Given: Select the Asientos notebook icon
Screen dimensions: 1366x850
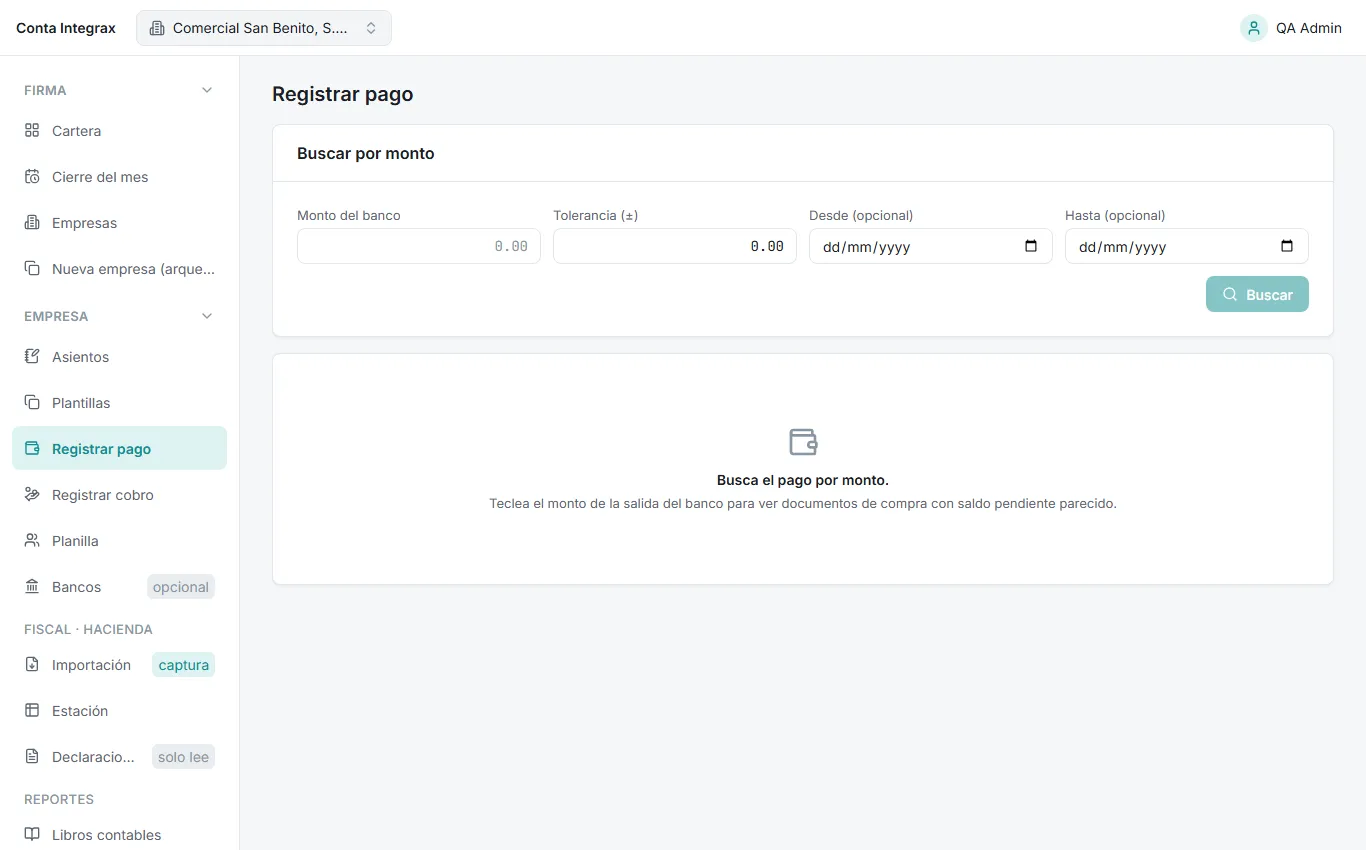Looking at the screenshot, I should 32,357.
